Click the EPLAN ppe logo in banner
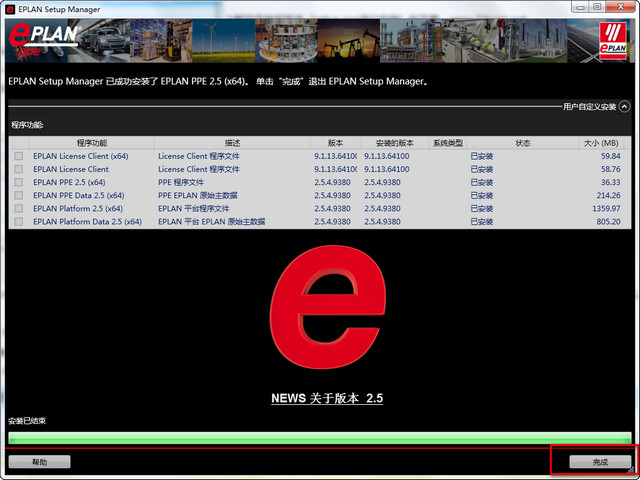Image resolution: width=640 pixels, height=480 pixels. click(44, 40)
